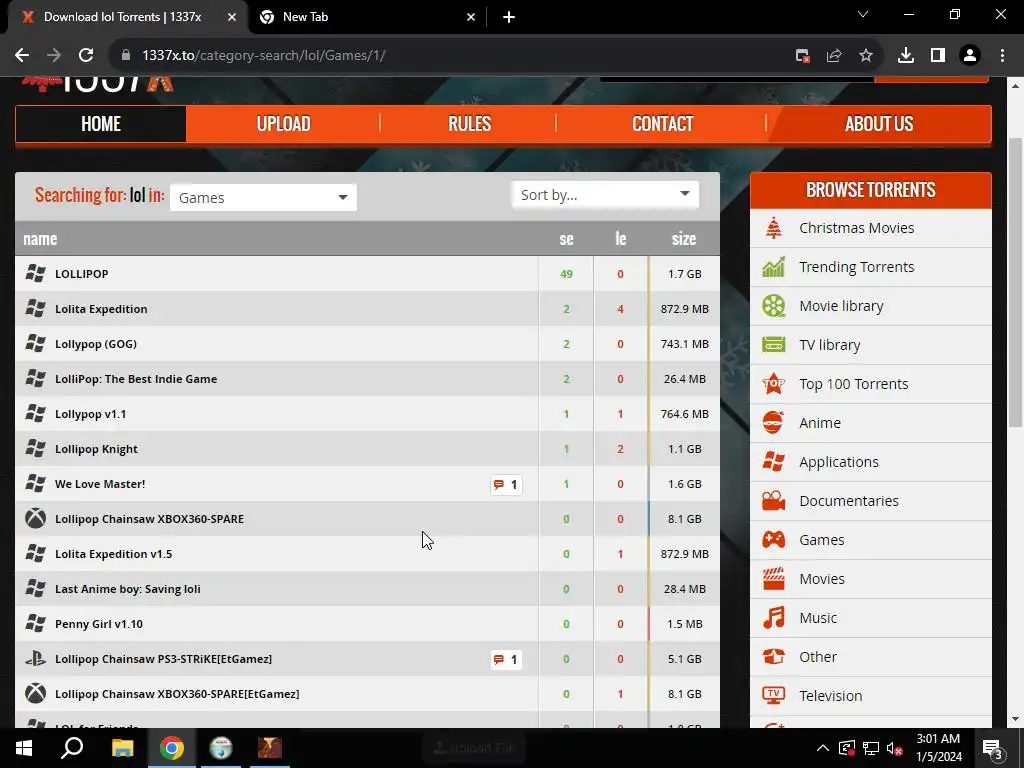Image resolution: width=1024 pixels, height=768 pixels.
Task: Click the Applications windows flag icon
Action: click(774, 462)
